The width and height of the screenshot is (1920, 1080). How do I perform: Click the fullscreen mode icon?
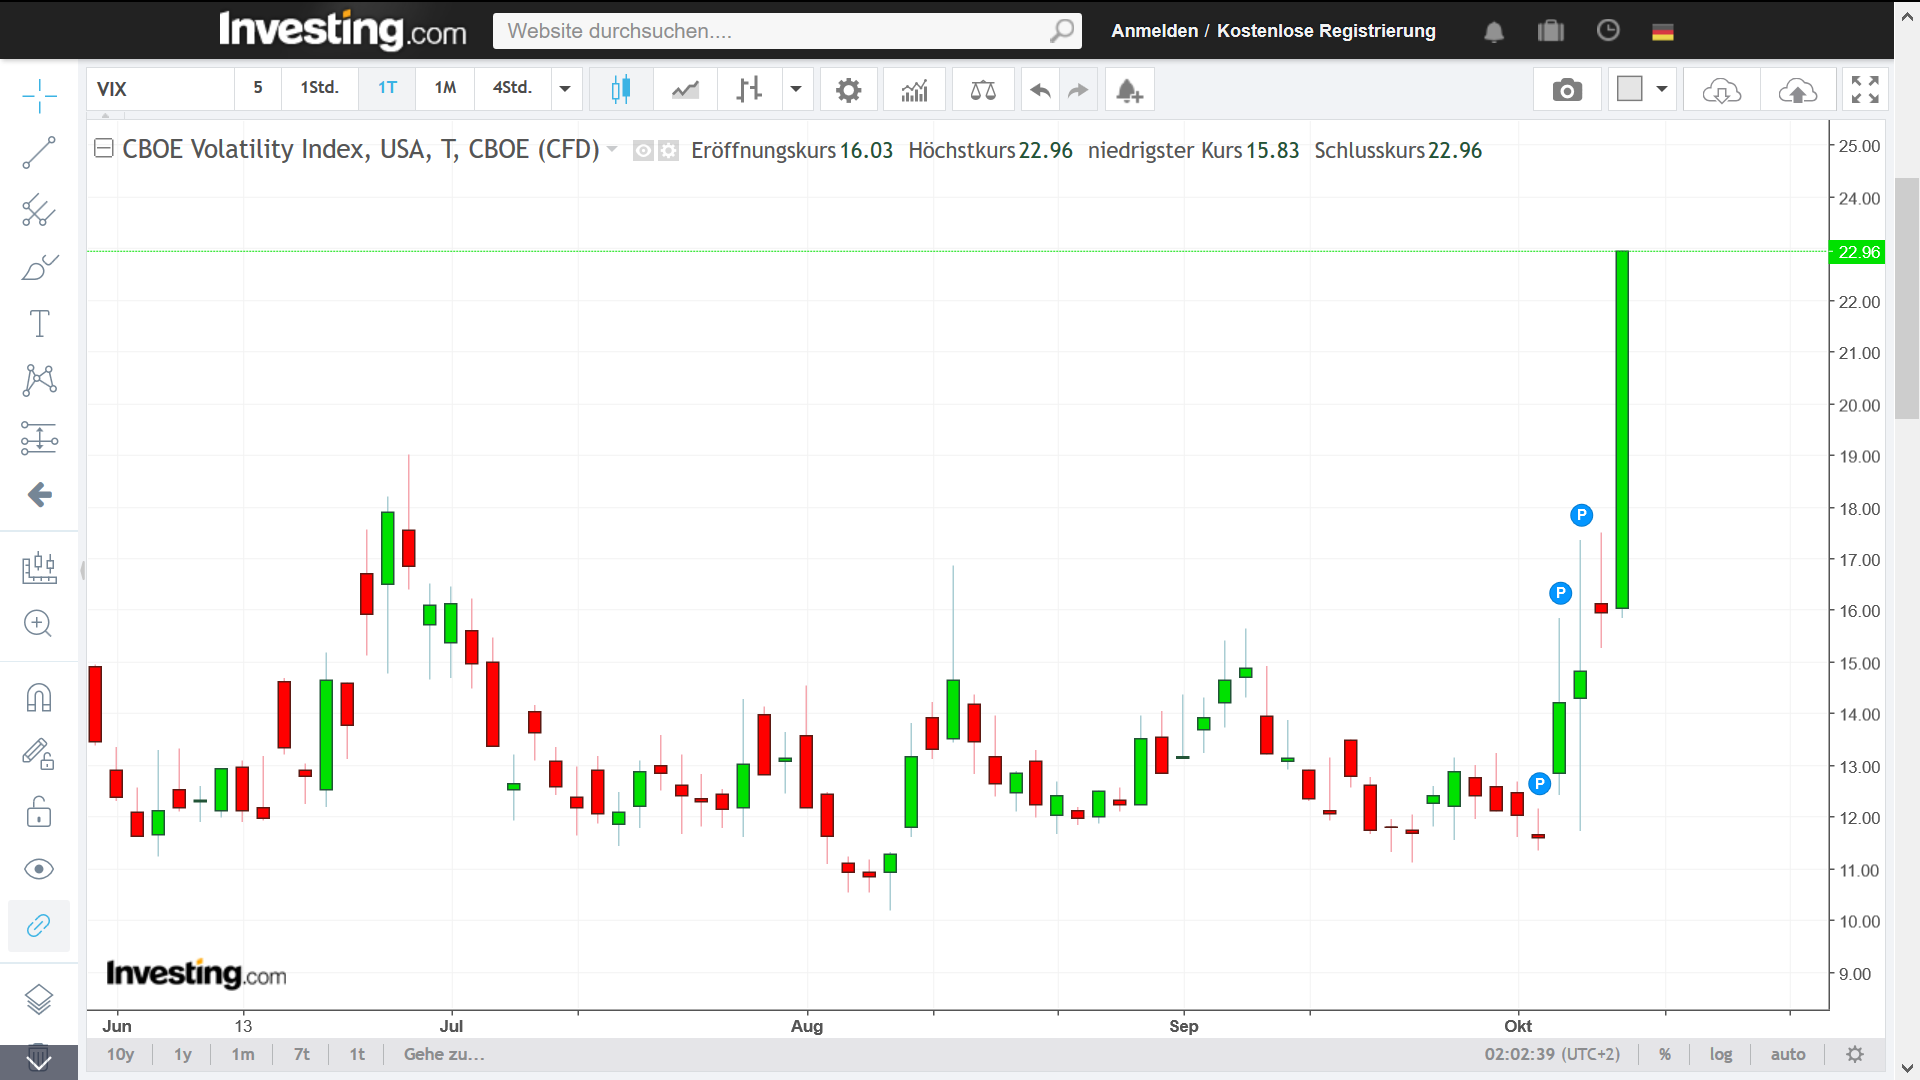1865,90
